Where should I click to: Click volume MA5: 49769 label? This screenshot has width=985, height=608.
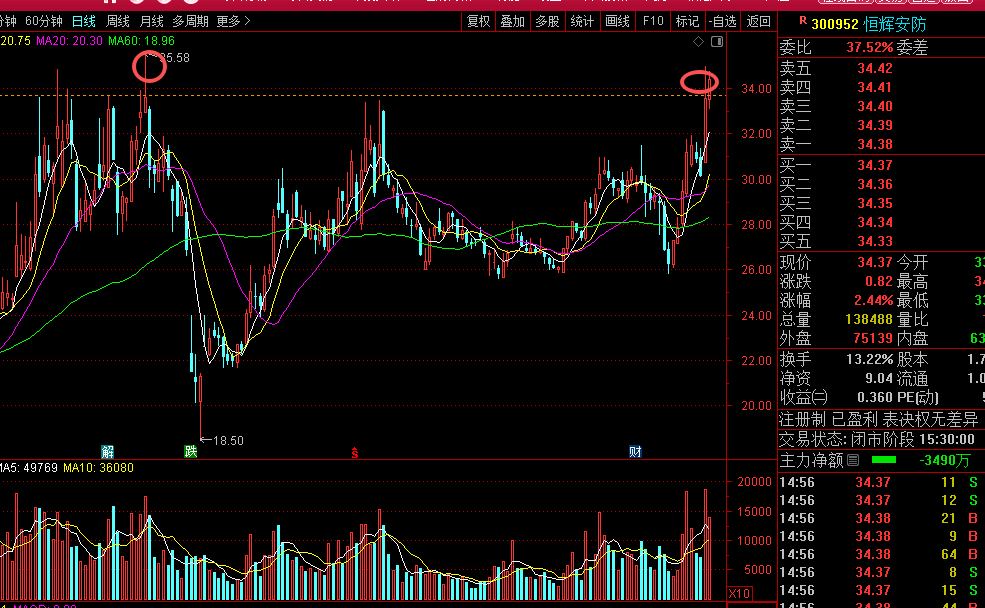[29, 468]
